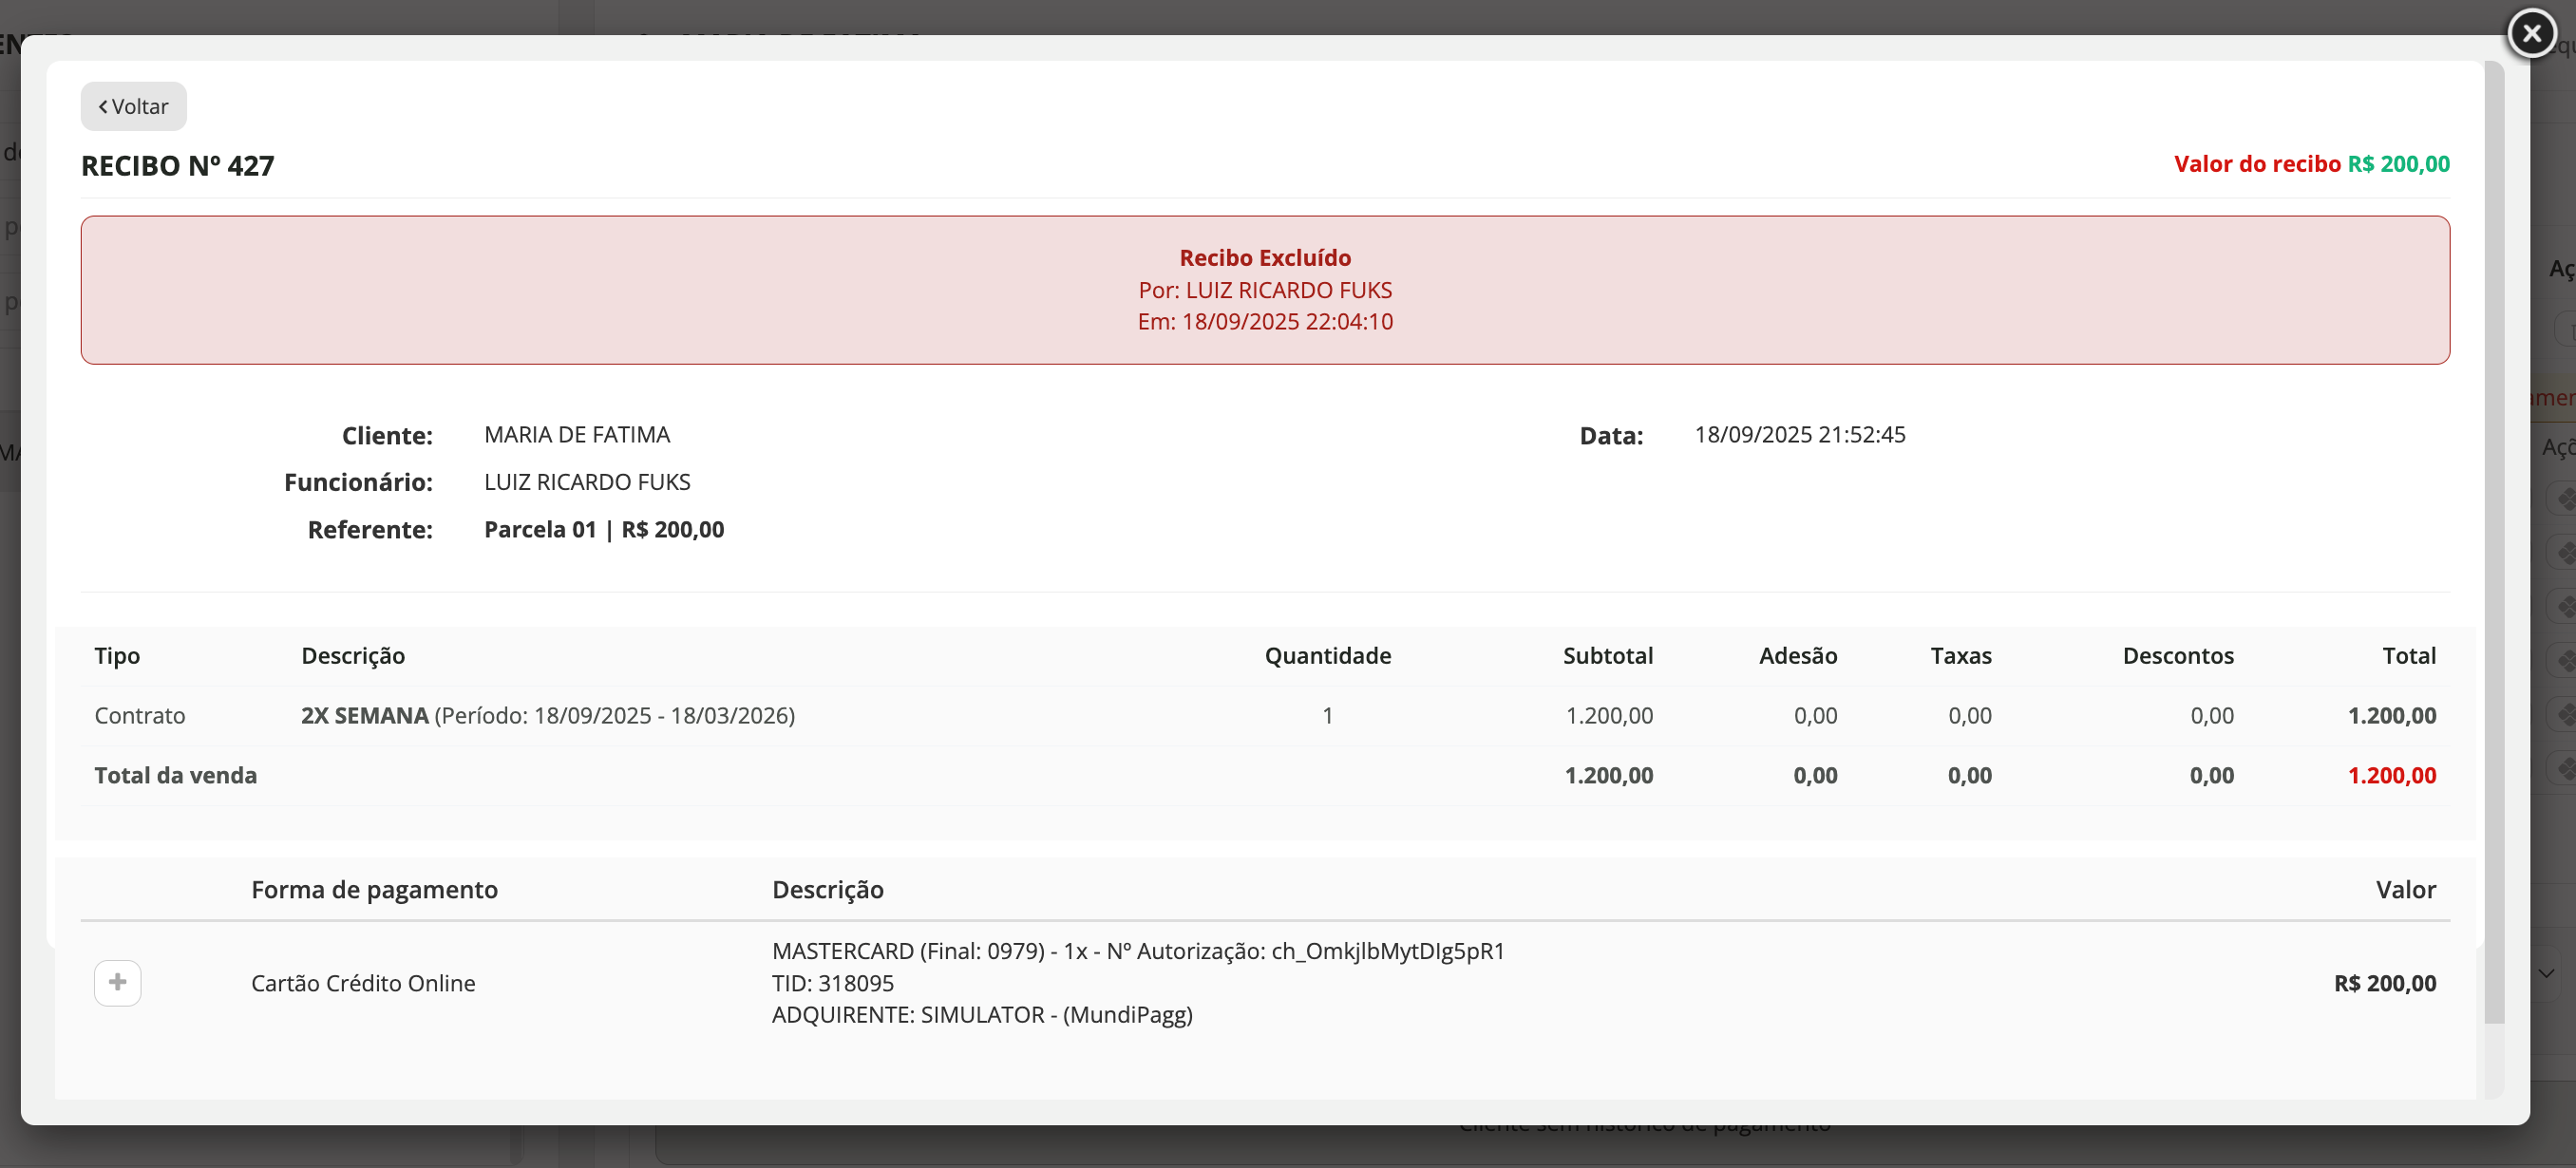This screenshot has width=2576, height=1168.
Task: Click the Voltar back button
Action: pyautogui.click(x=133, y=106)
